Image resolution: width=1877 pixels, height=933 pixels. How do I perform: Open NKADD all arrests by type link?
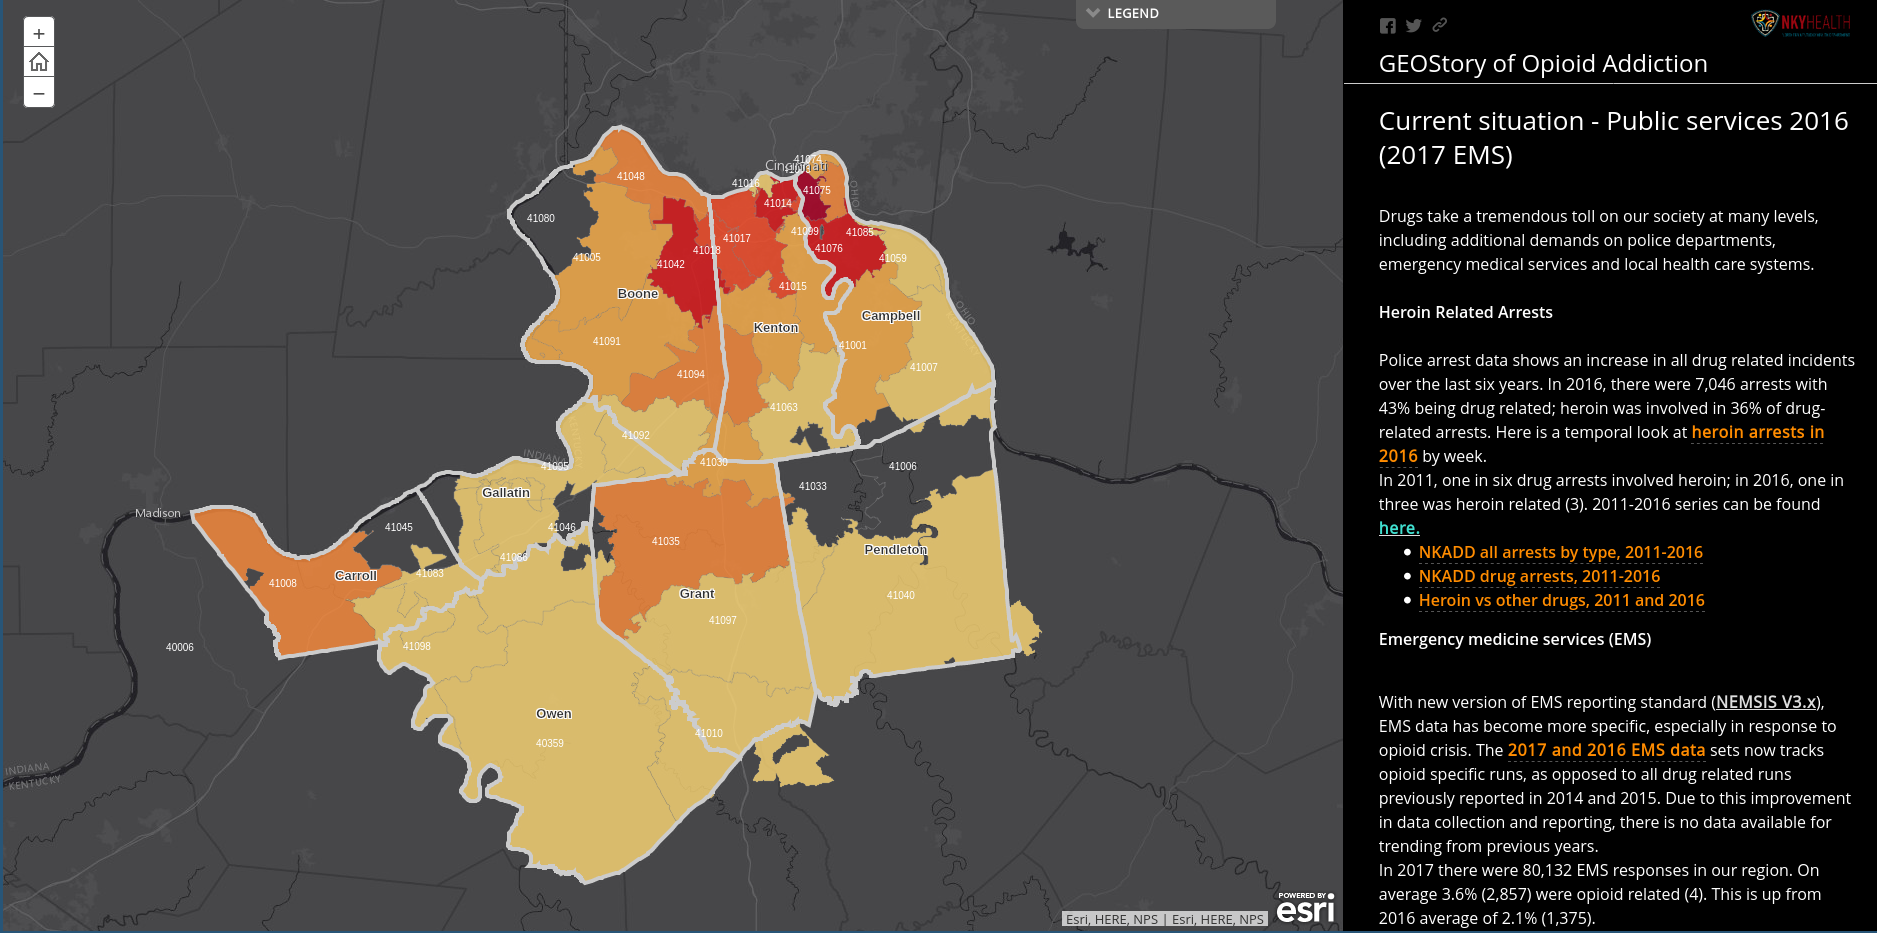pyautogui.click(x=1560, y=553)
